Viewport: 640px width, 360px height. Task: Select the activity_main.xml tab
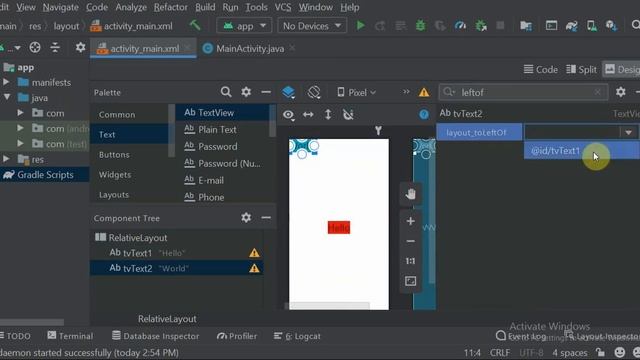[143, 49]
